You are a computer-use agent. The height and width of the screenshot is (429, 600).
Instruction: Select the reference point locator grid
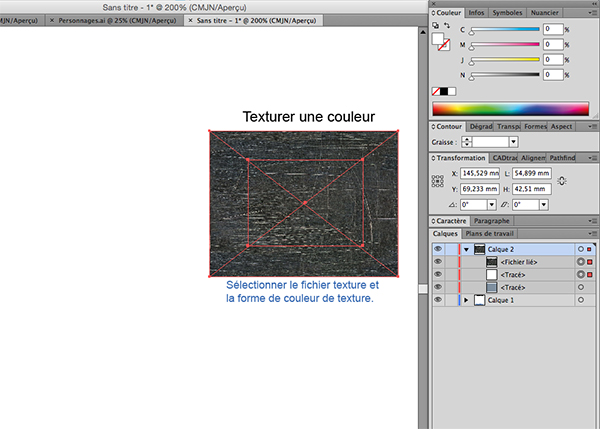(x=437, y=181)
